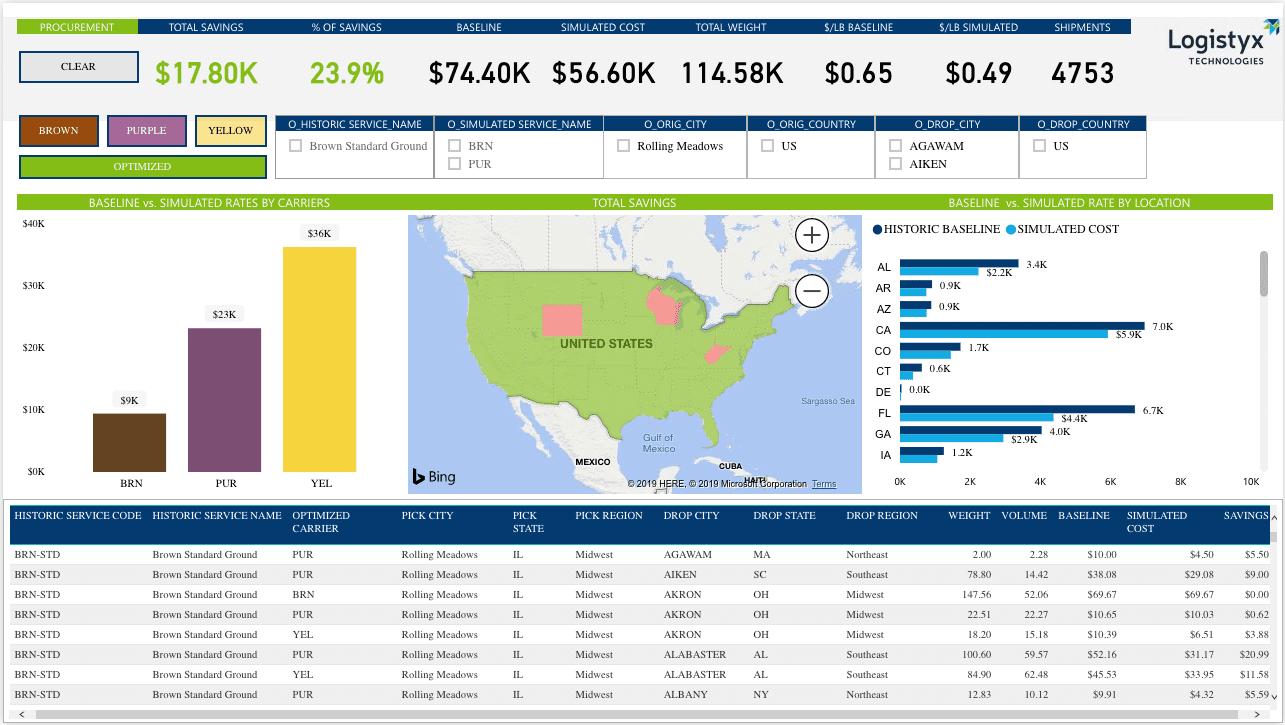
Task: Toggle the PUR simulated service checkbox
Action: [455, 164]
